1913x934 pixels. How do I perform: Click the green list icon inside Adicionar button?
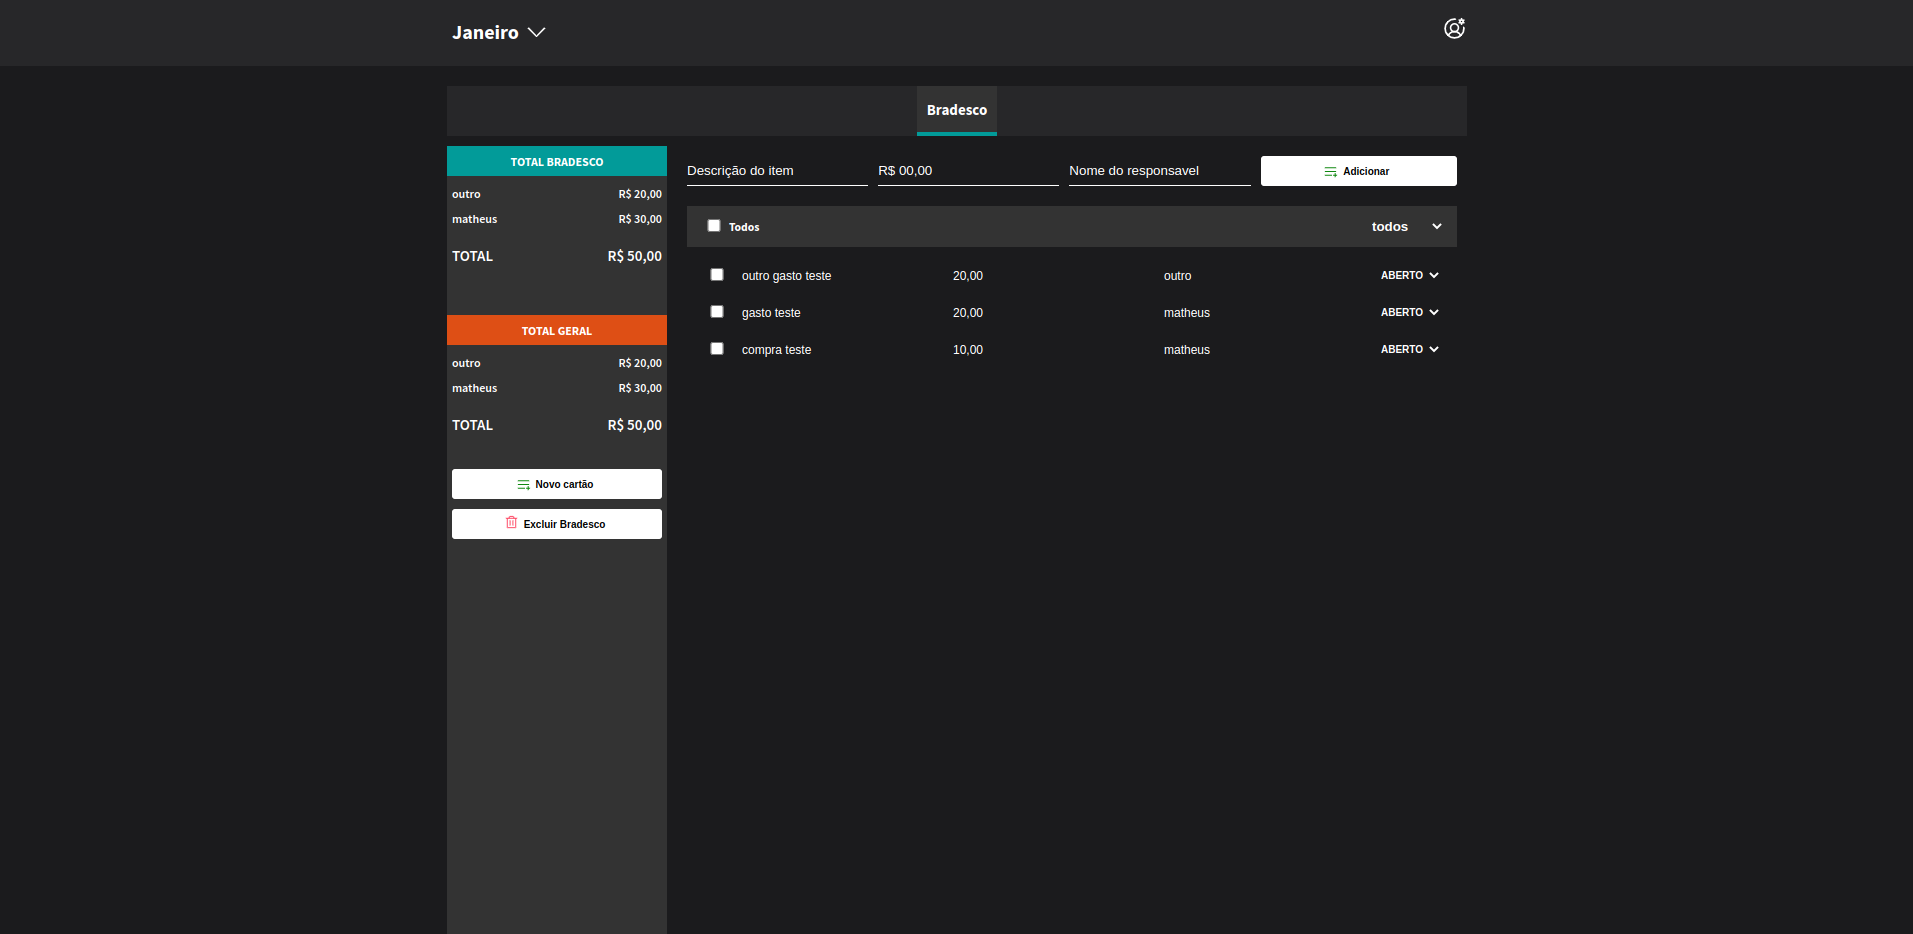(1328, 171)
